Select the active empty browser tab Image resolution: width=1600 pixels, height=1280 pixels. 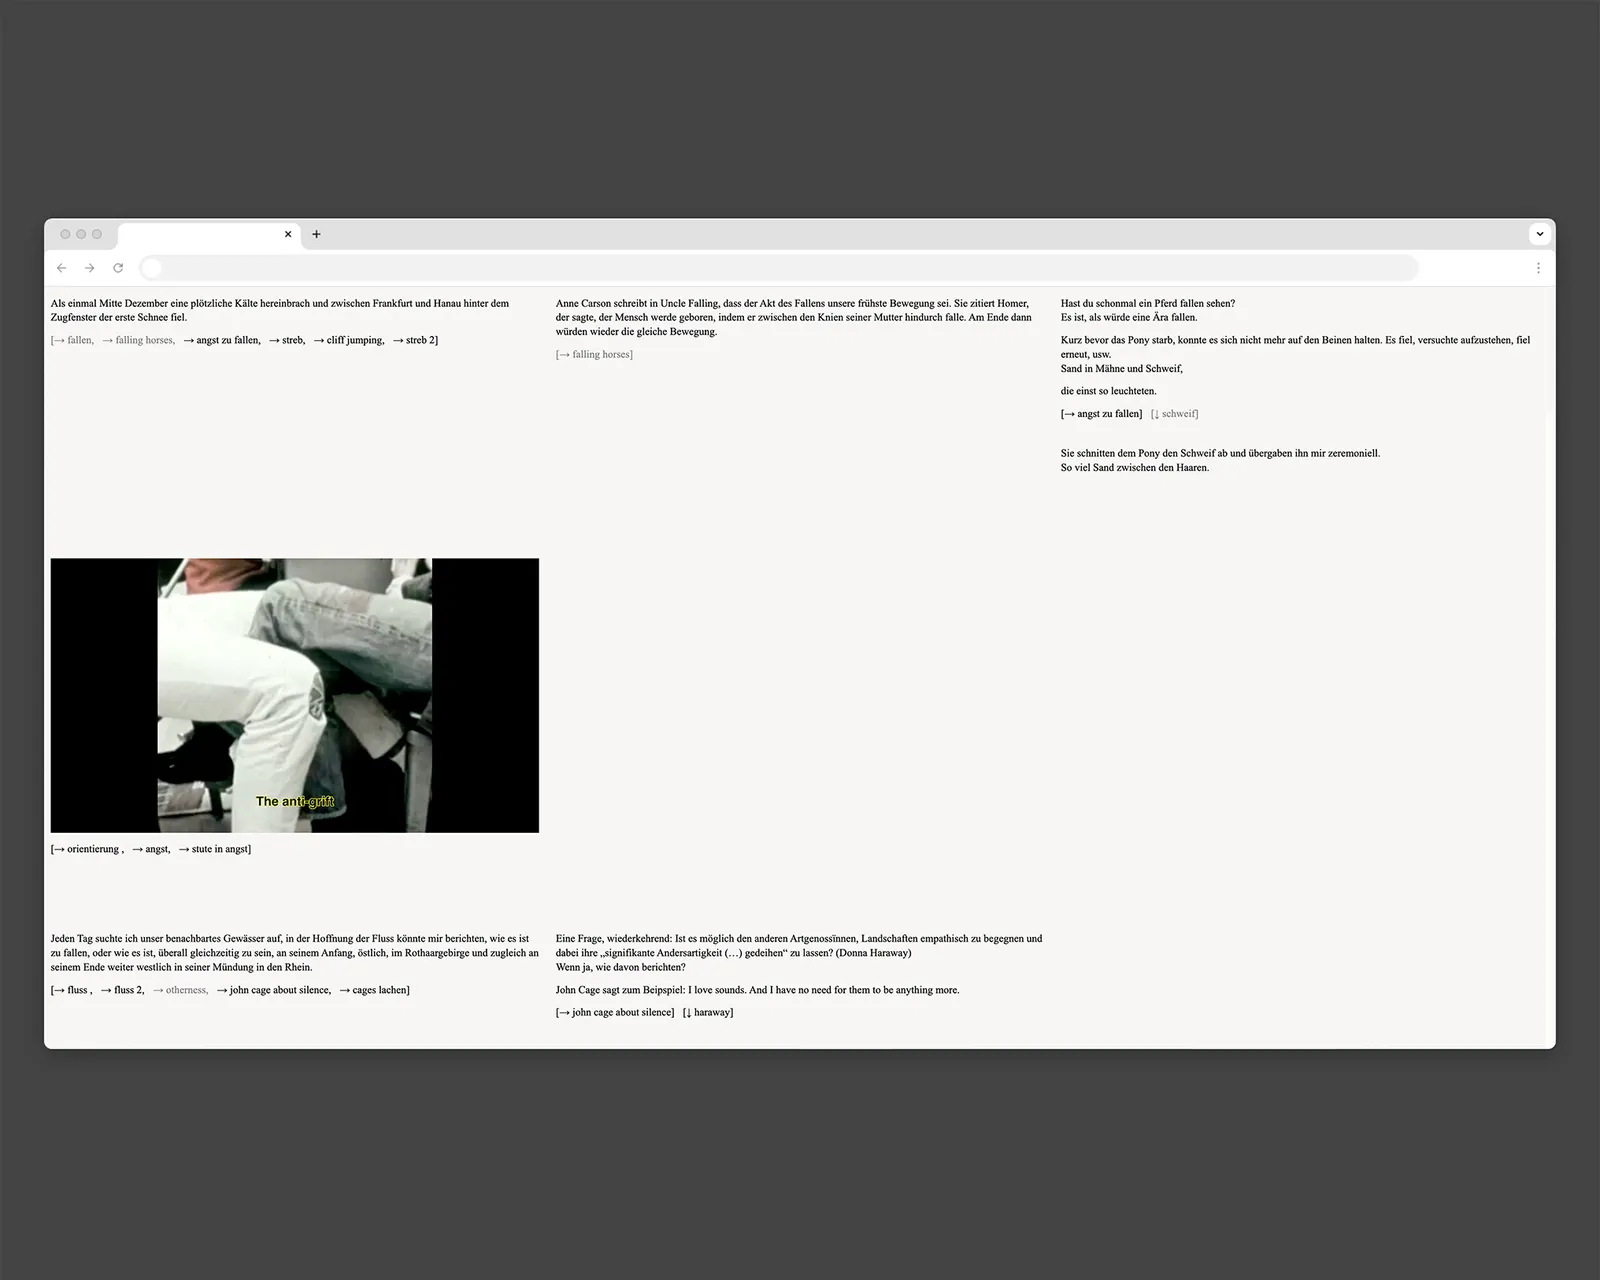[200, 235]
